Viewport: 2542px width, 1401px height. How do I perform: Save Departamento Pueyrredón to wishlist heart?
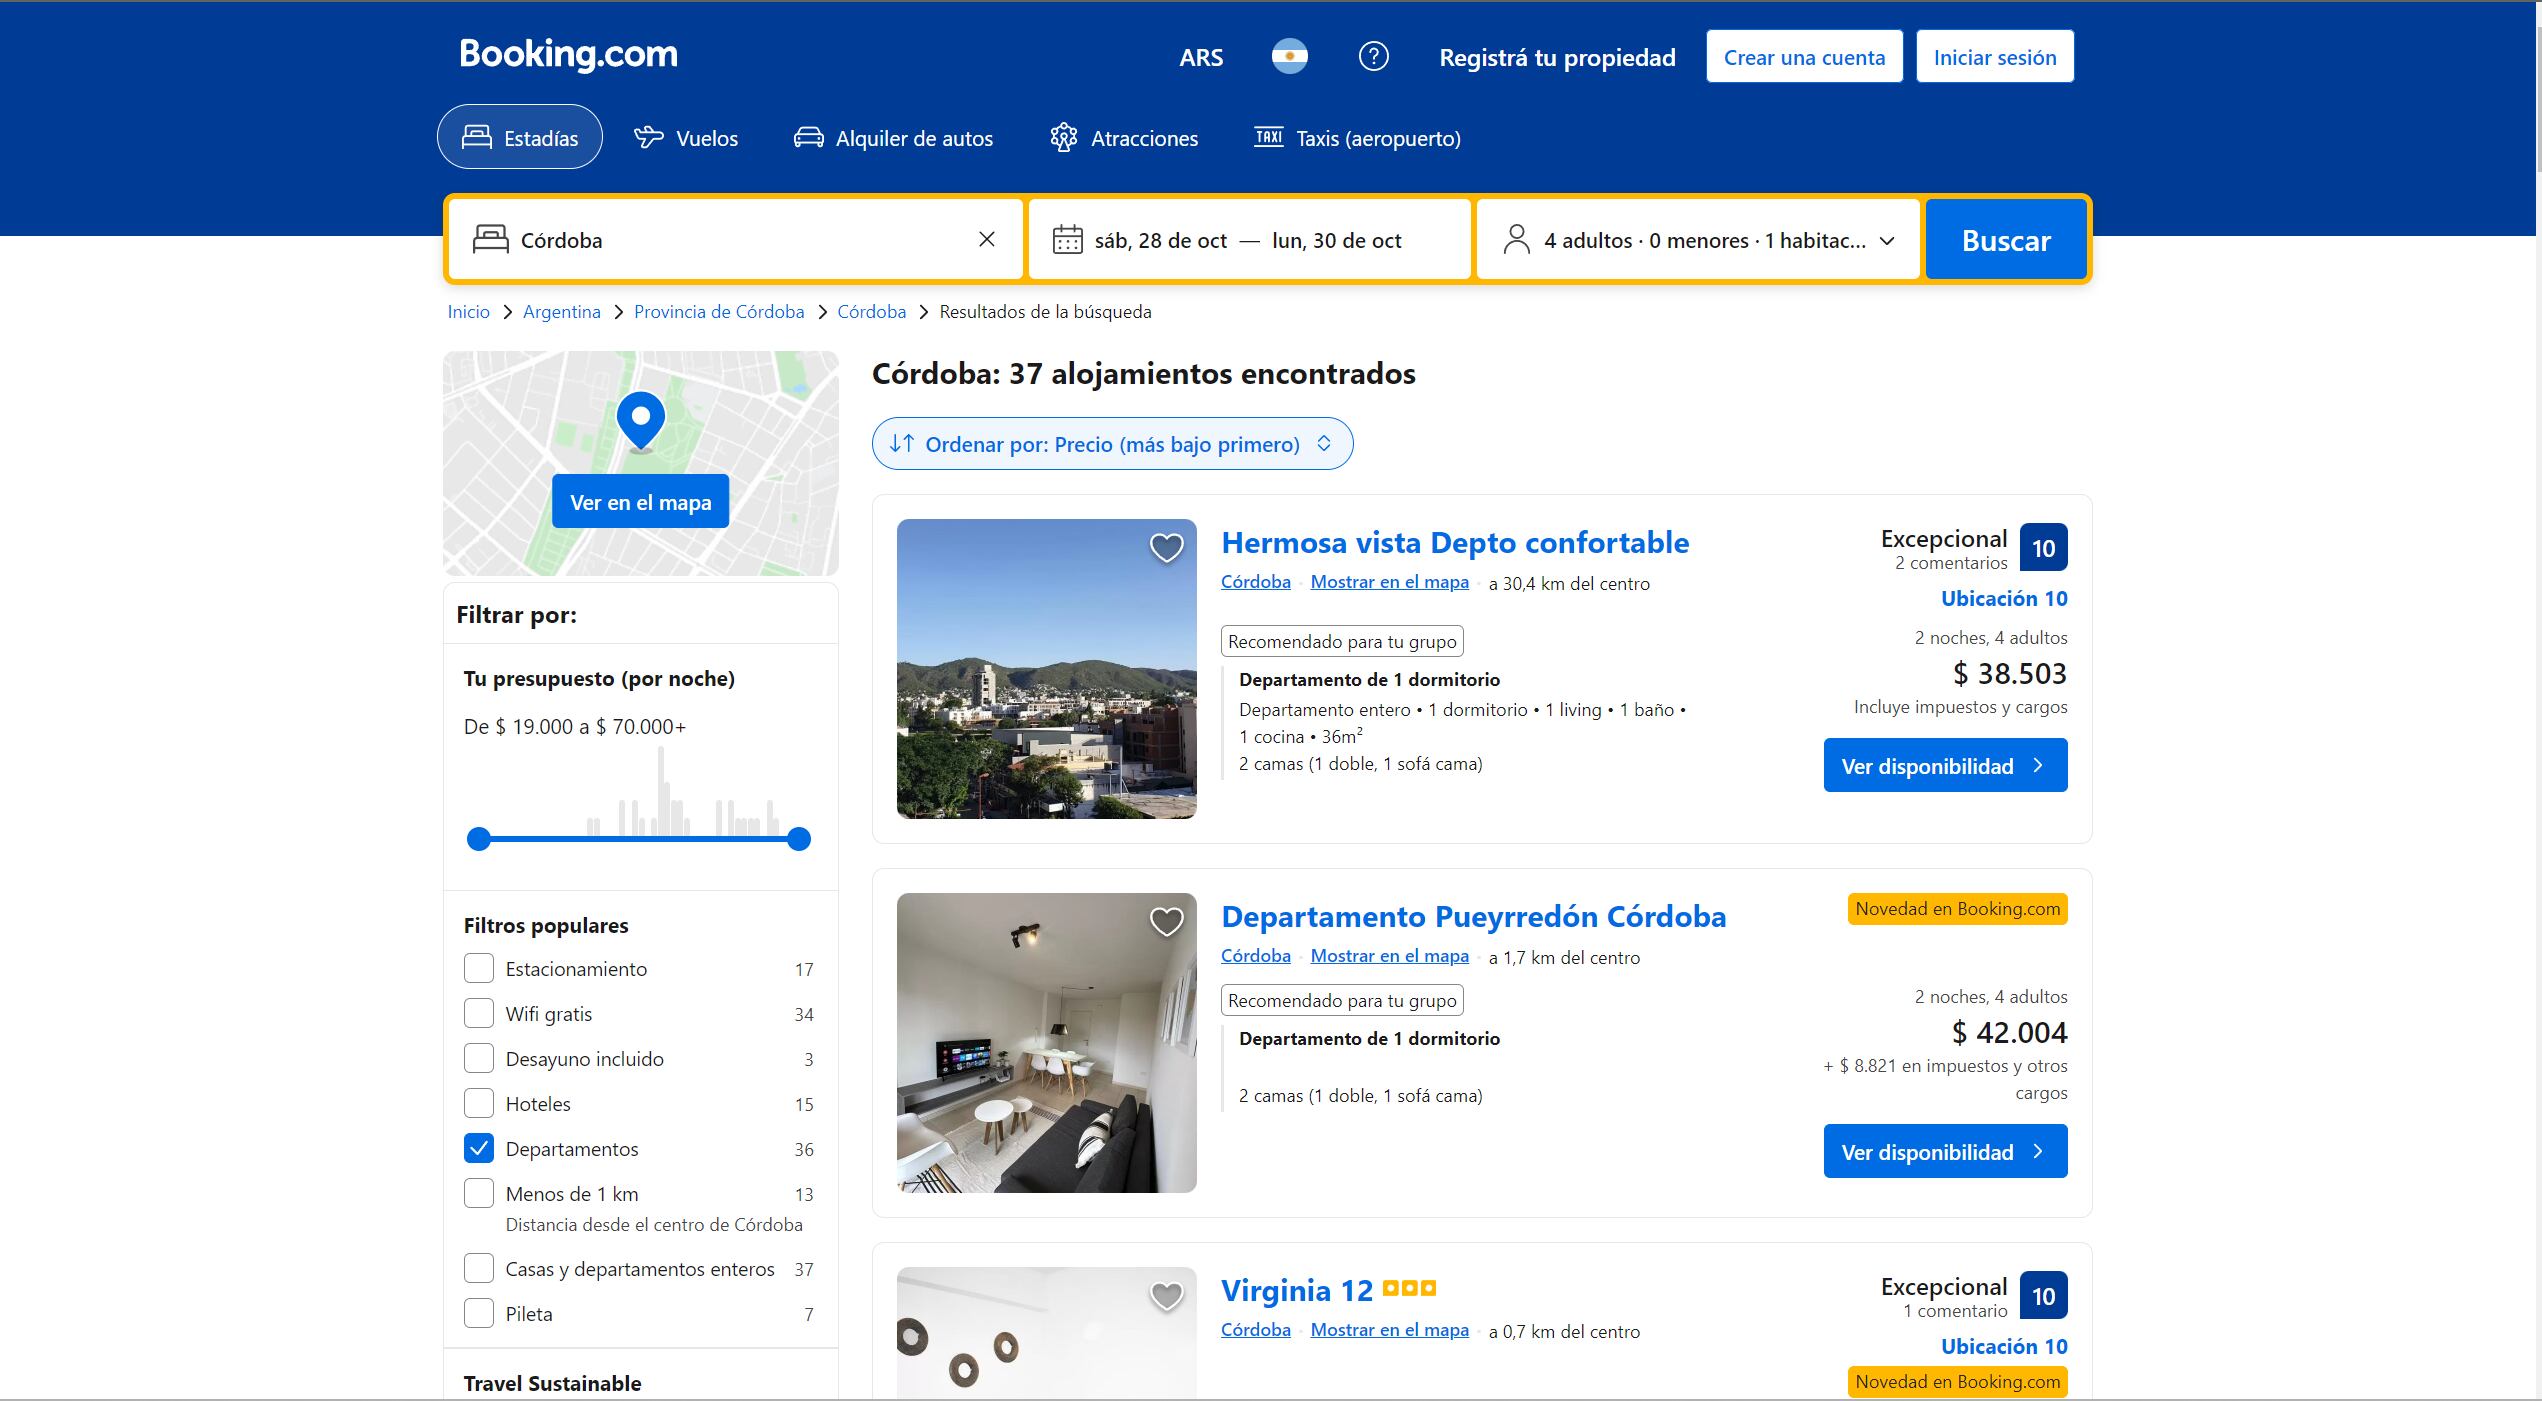pos(1166,922)
